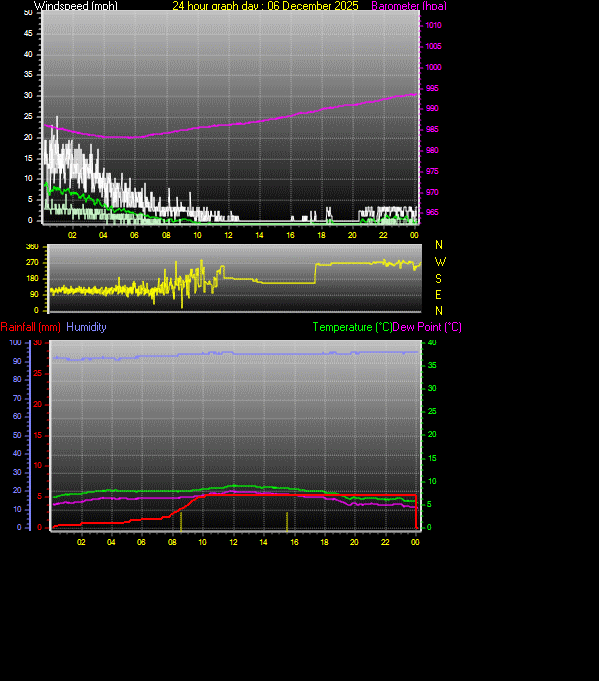Click the blue "Humidity" legend label
Image resolution: width=599 pixels, height=681 pixels.
pos(86,327)
